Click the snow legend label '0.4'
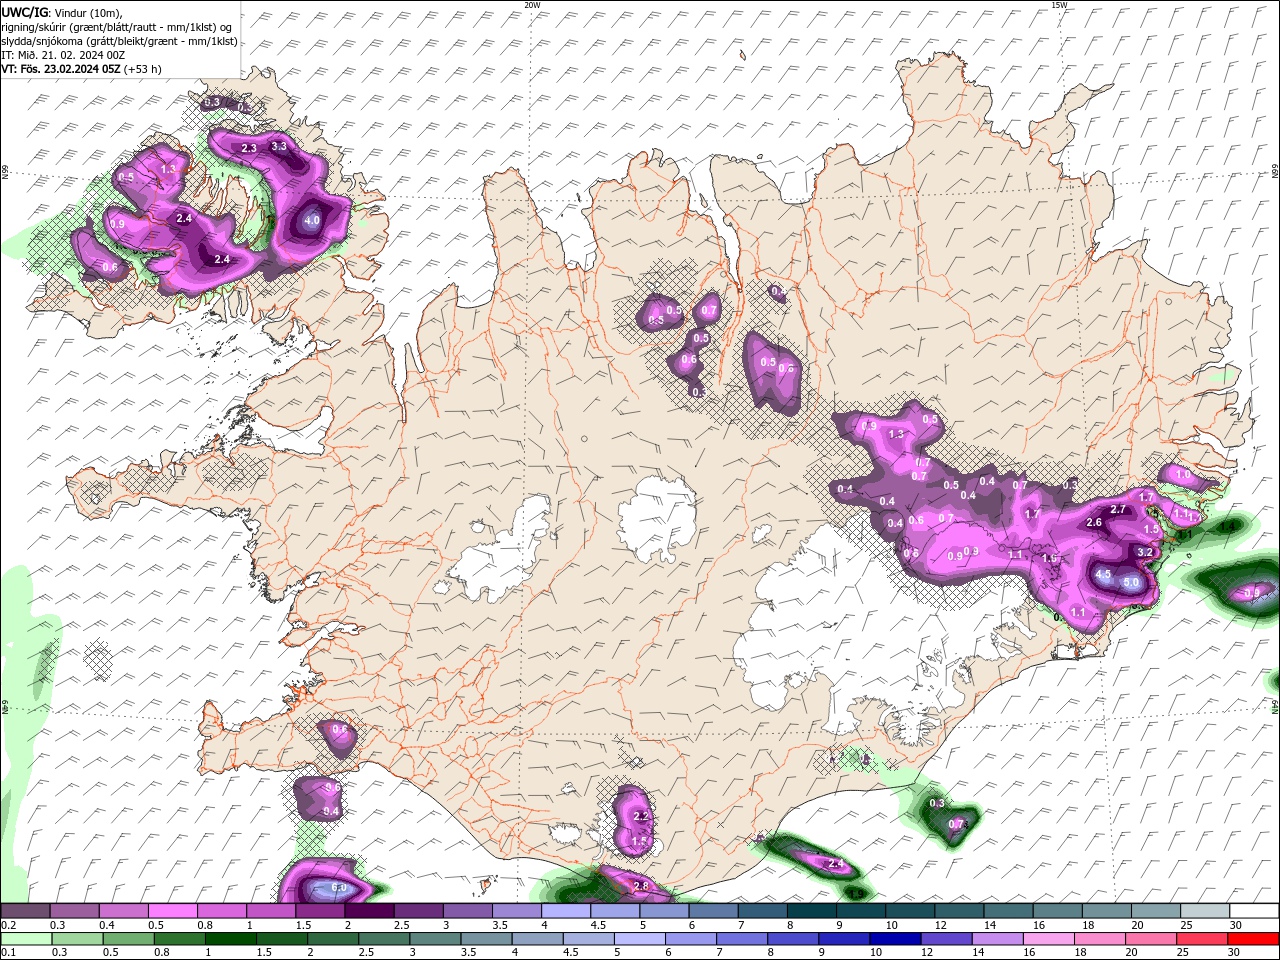 pos(107,925)
